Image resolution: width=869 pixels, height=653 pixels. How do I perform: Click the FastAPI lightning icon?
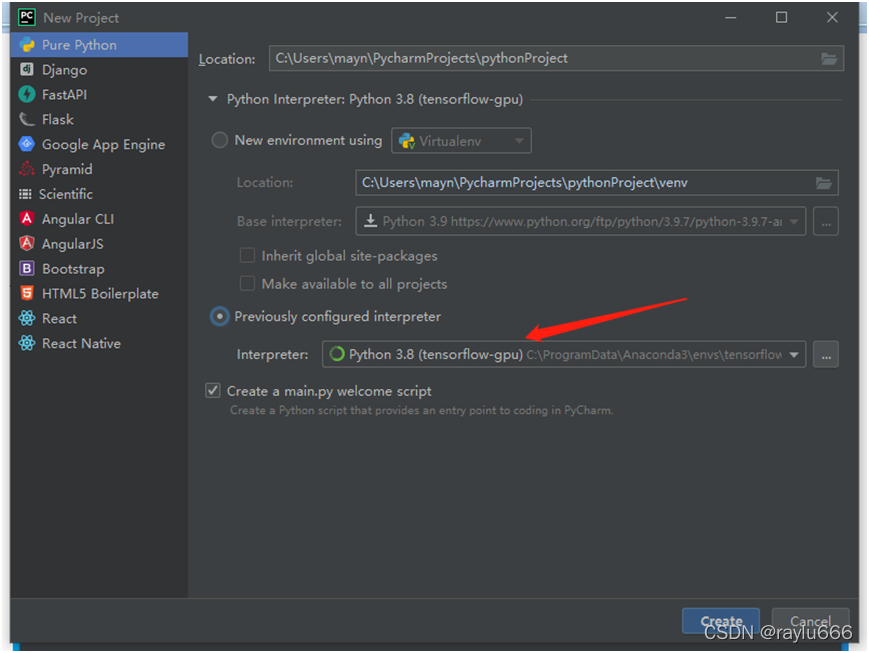pyautogui.click(x=27, y=94)
